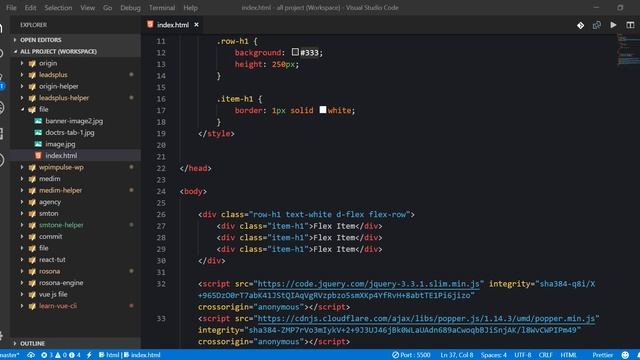Go to line via Ln 37, Col 8
The height and width of the screenshot is (360, 640).
[x=457, y=355]
